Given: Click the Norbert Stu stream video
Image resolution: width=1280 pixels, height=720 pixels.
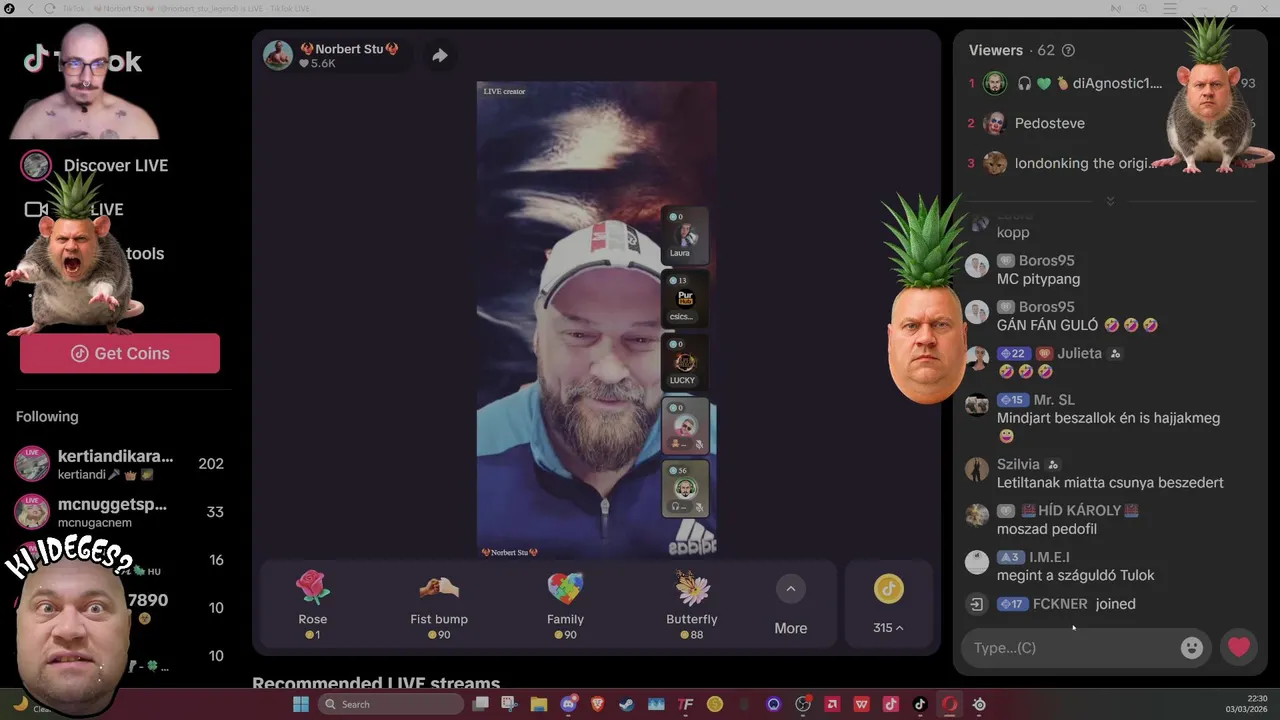Looking at the screenshot, I should (x=596, y=320).
